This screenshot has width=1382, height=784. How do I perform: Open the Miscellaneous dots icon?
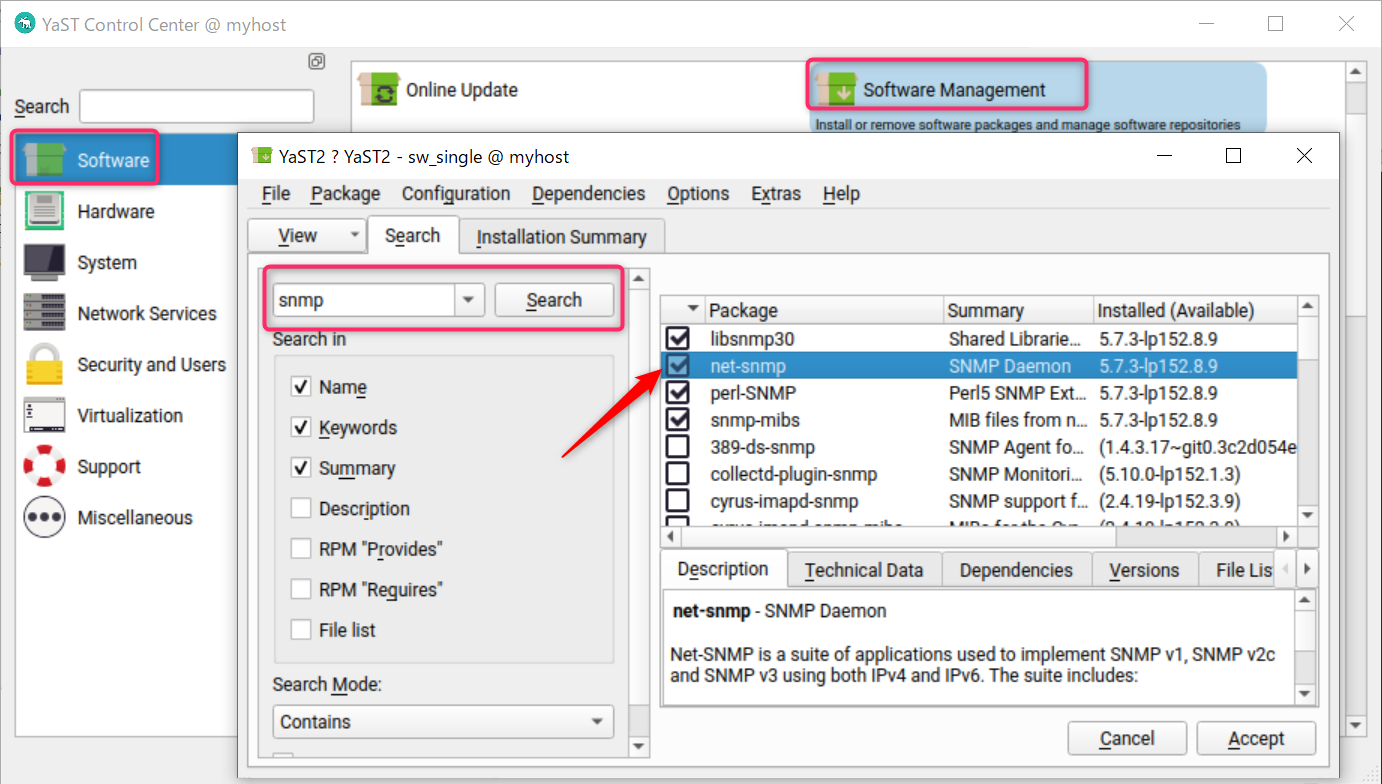44,517
